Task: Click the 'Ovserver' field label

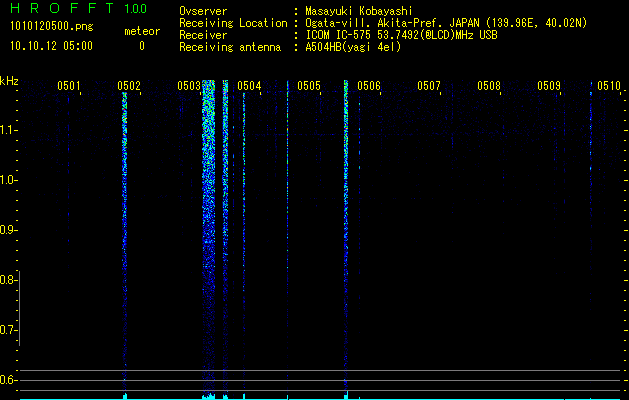Action: click(x=203, y=11)
